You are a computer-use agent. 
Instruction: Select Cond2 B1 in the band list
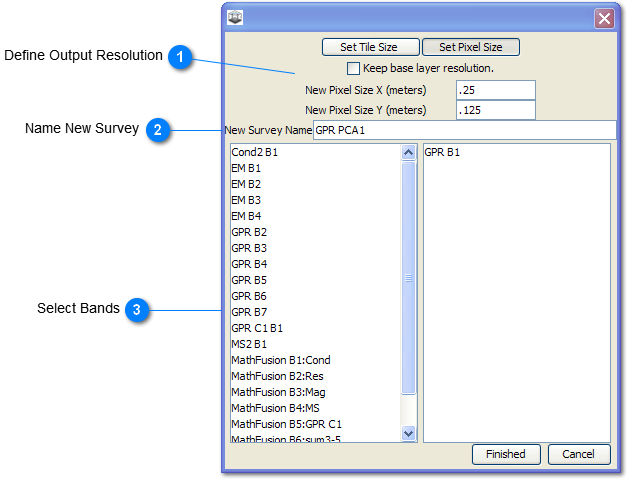coord(255,153)
